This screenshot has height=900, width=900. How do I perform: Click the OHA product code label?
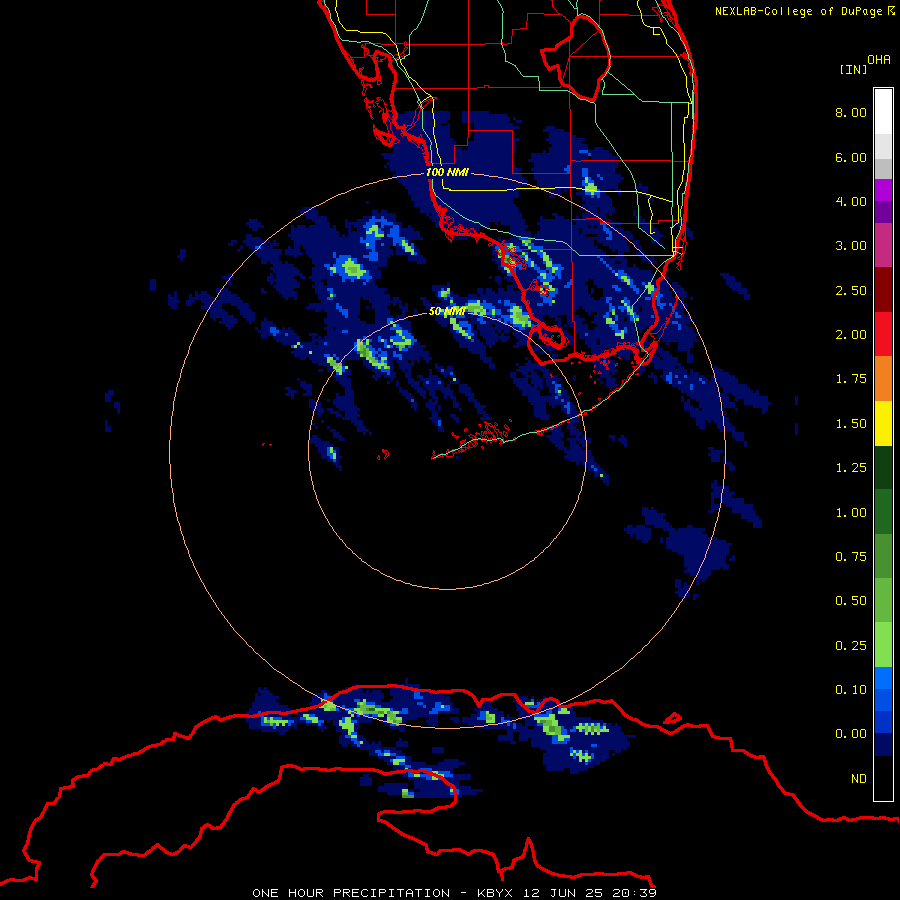click(879, 60)
